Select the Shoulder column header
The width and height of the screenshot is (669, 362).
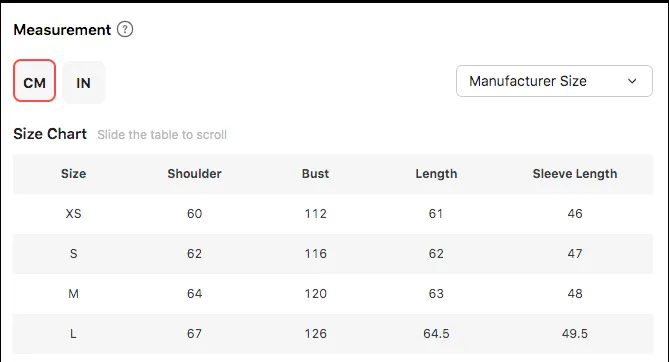194,174
